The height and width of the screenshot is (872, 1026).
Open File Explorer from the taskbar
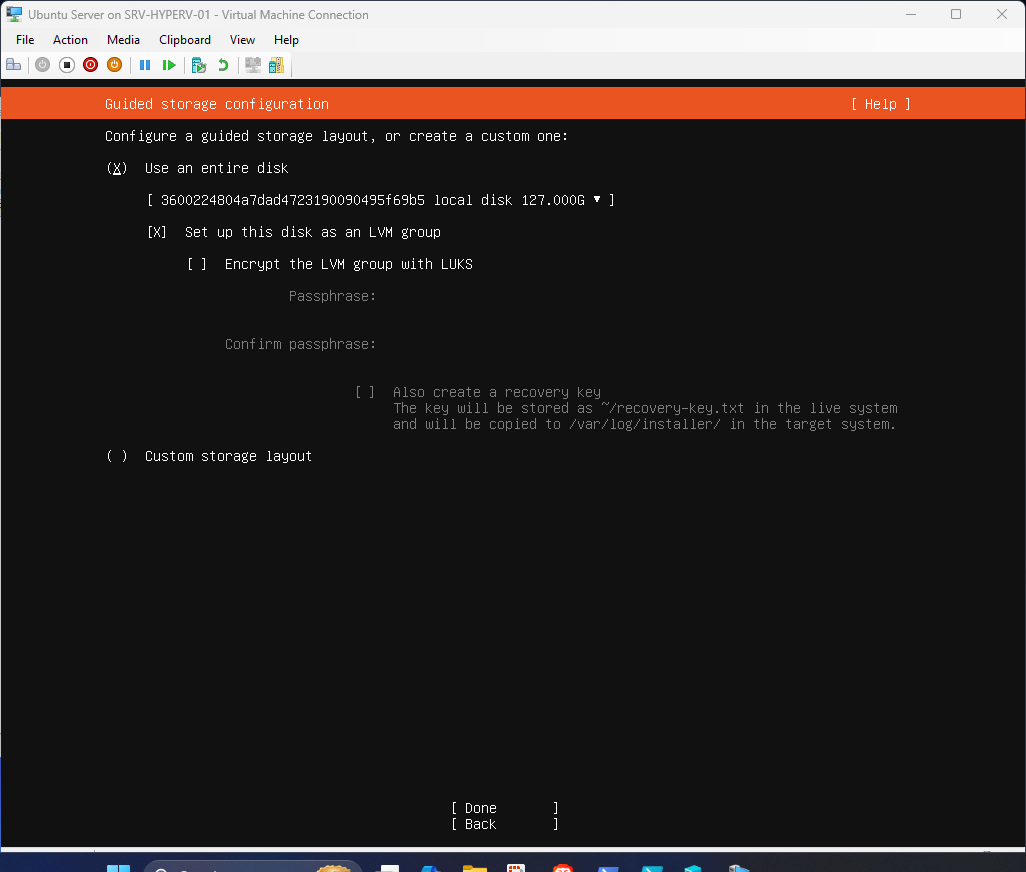[474, 866]
